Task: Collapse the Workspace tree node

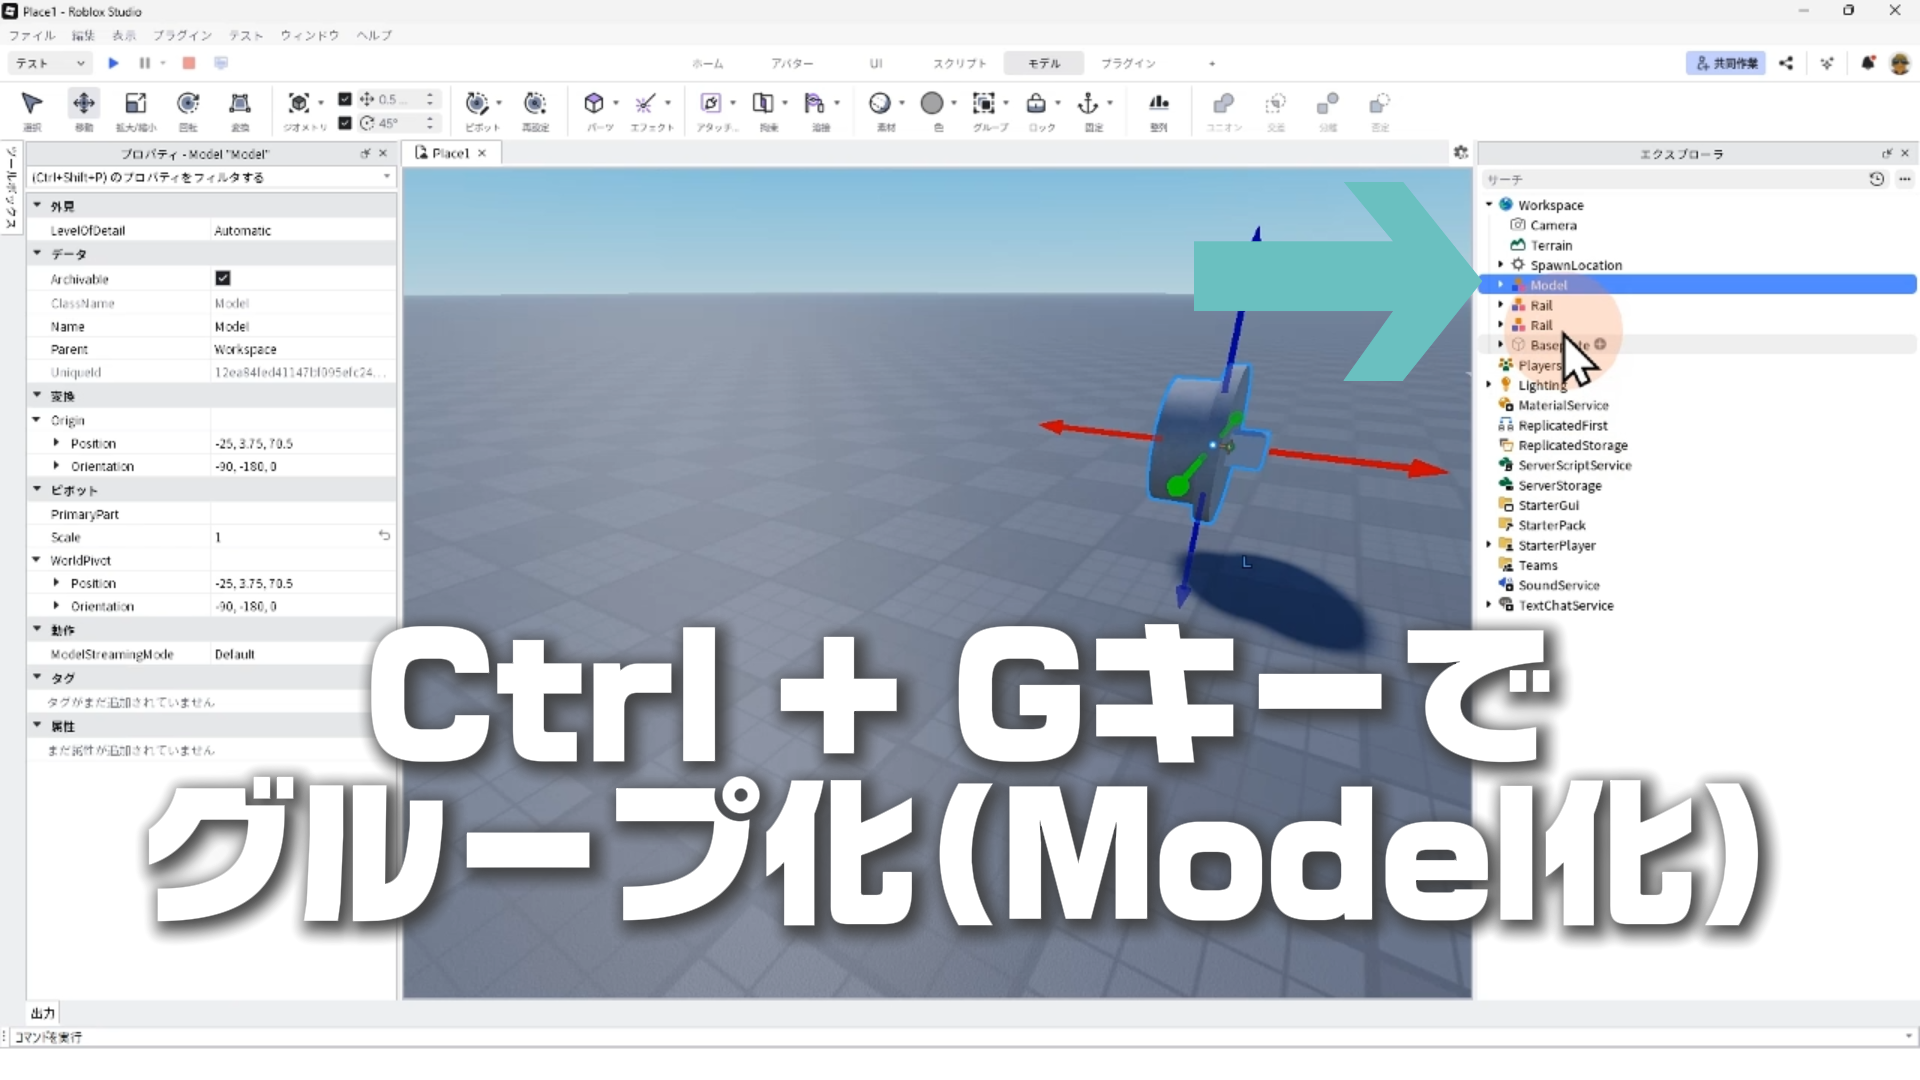Action: pos(1489,205)
